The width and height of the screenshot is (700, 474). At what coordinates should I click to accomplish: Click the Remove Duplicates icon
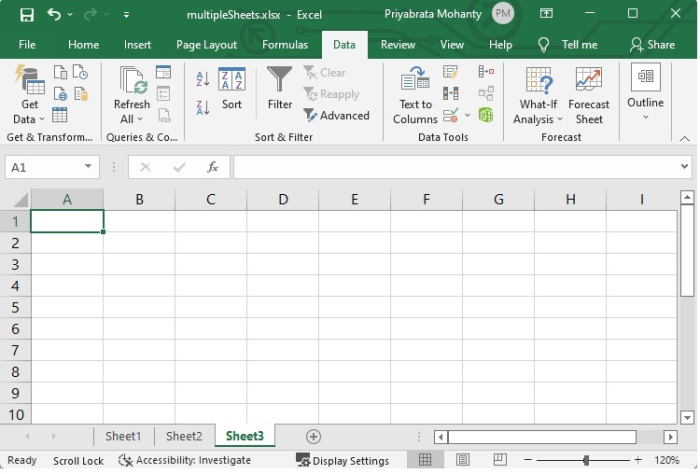click(x=450, y=94)
